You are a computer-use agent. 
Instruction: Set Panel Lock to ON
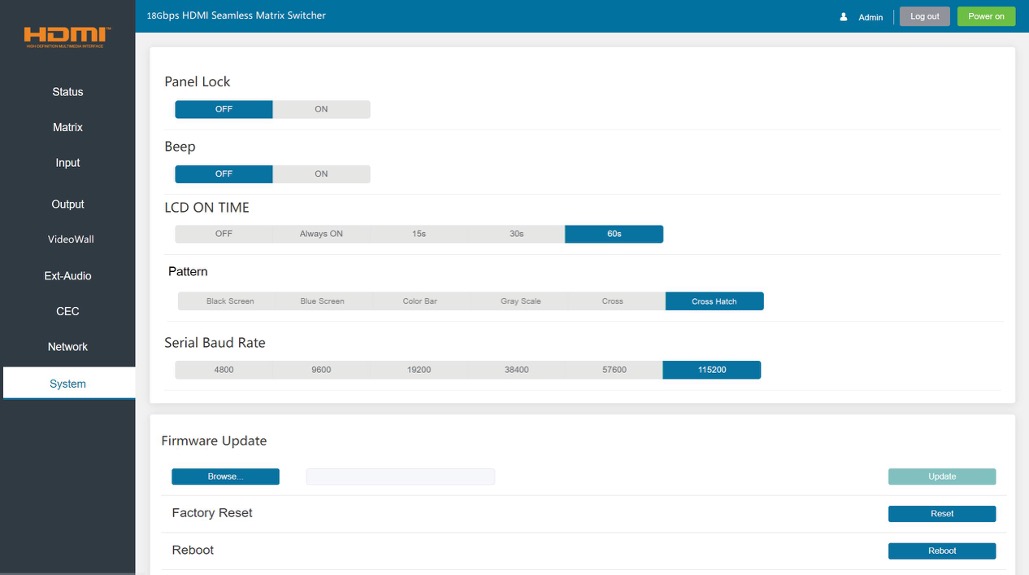click(322, 109)
